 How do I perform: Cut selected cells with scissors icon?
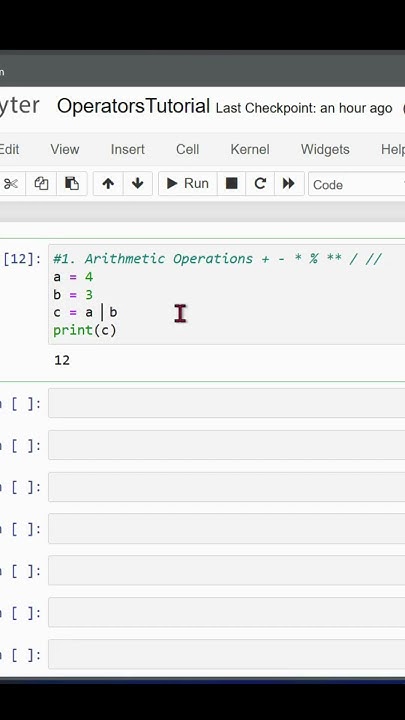[x=10, y=184]
